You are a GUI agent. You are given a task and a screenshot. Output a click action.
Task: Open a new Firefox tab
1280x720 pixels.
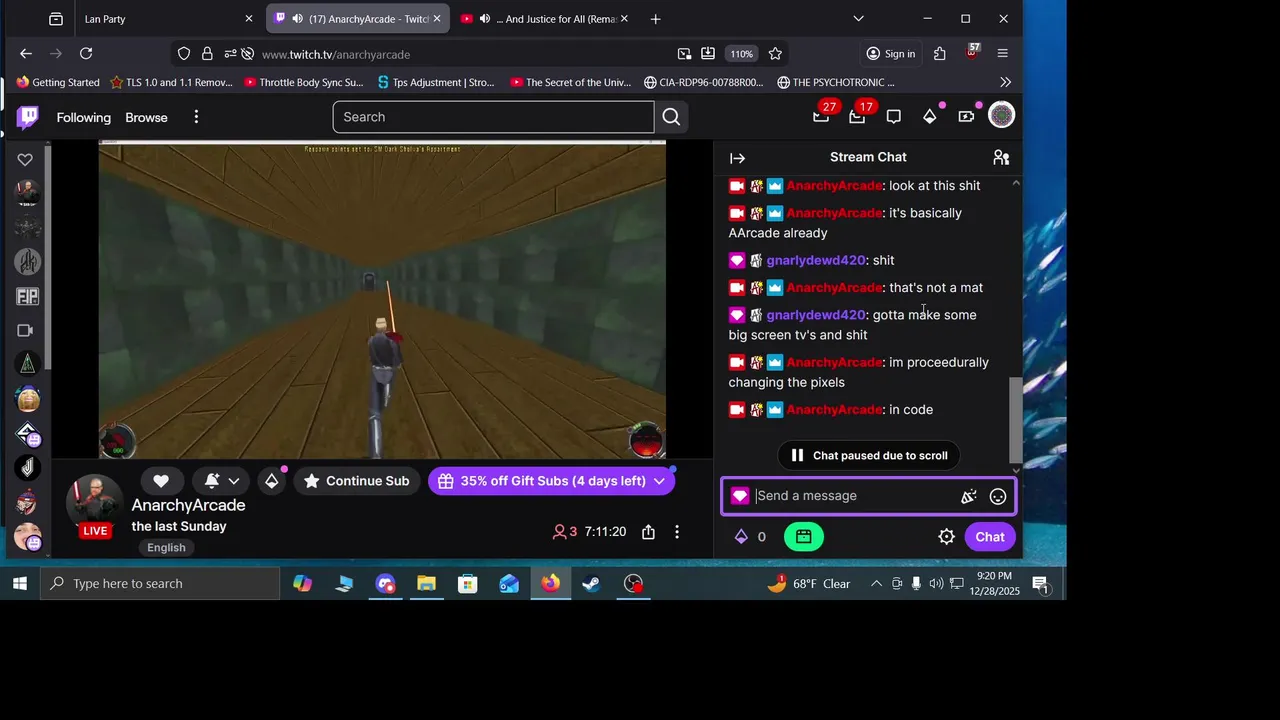tap(655, 19)
